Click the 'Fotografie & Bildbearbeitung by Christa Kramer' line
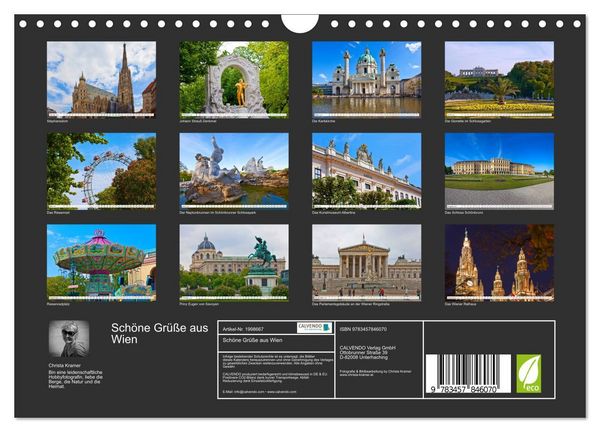This screenshot has width=600, height=432. [x=375, y=372]
